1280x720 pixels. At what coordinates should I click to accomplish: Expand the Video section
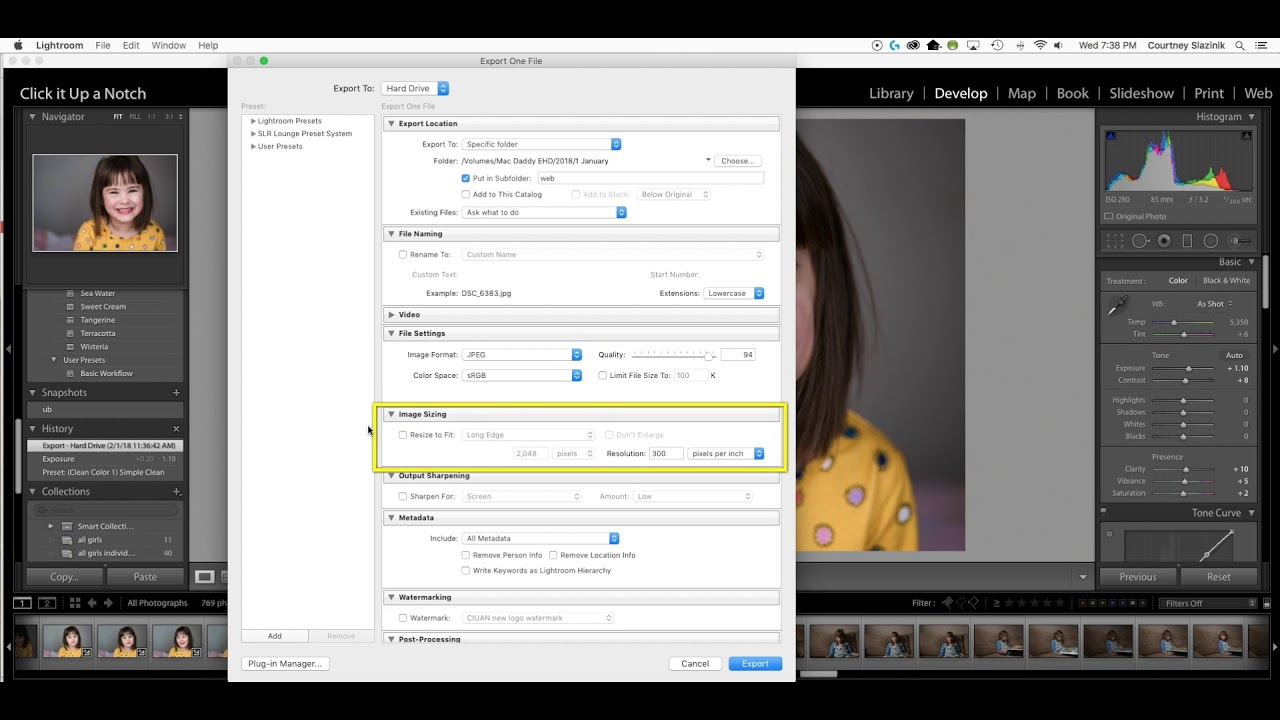pos(392,315)
